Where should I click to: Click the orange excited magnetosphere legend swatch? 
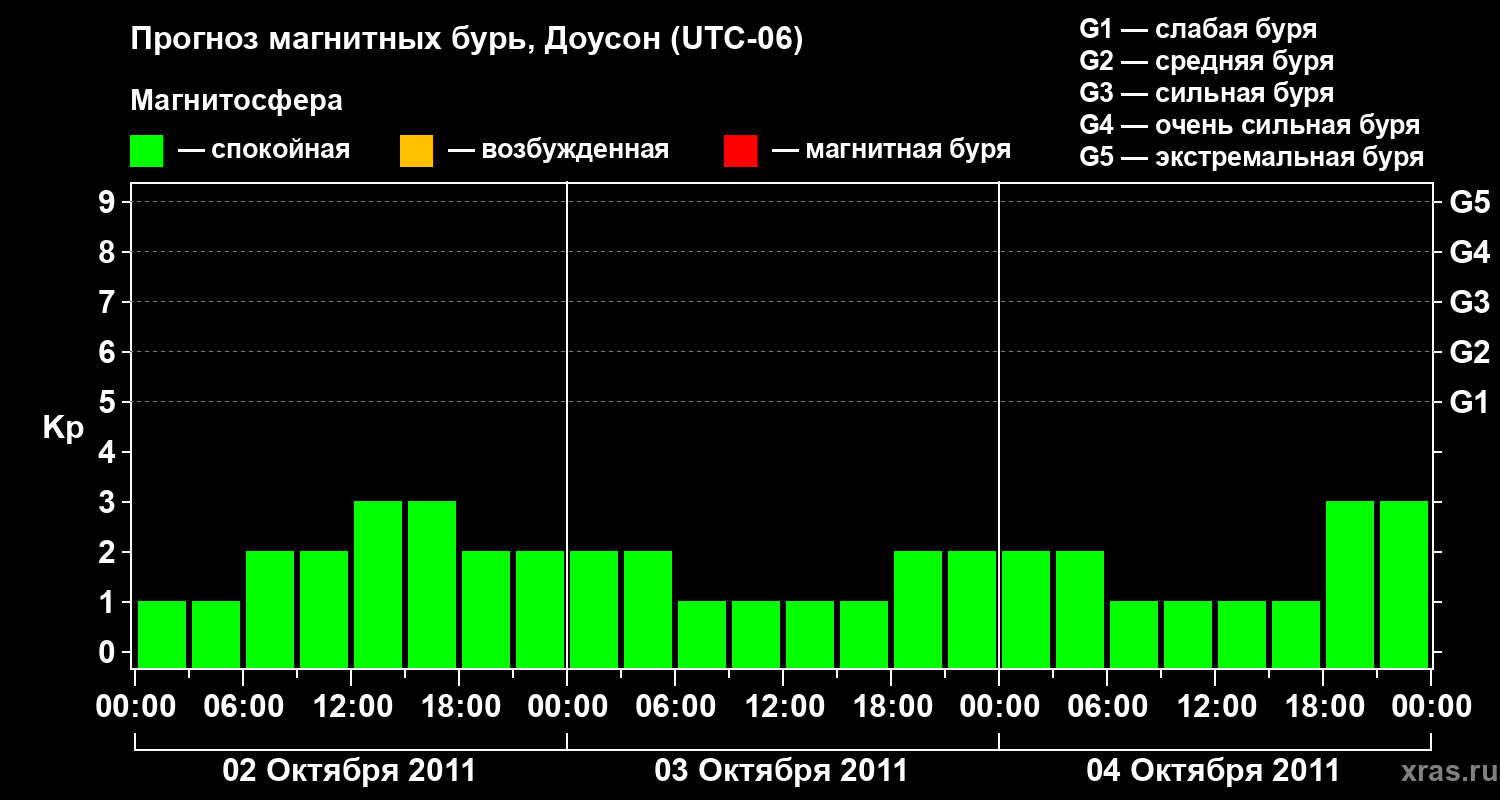point(416,151)
